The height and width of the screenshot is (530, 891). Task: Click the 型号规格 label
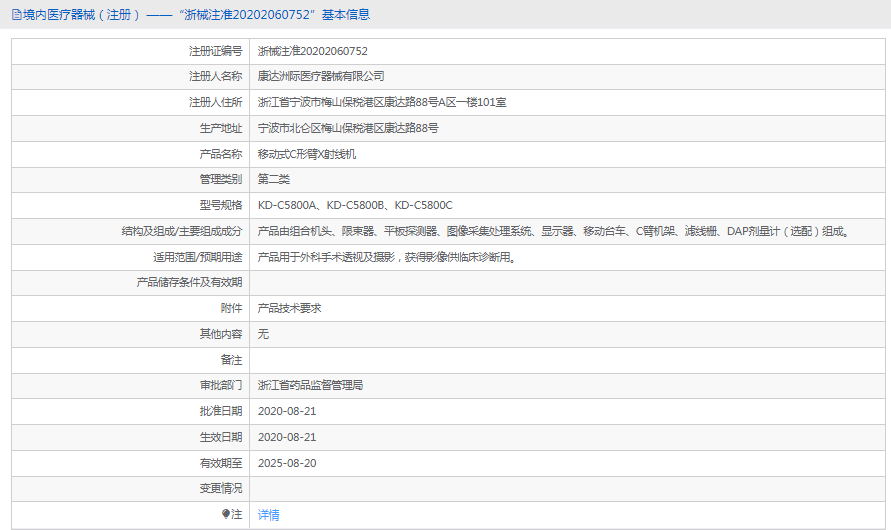click(x=220, y=205)
